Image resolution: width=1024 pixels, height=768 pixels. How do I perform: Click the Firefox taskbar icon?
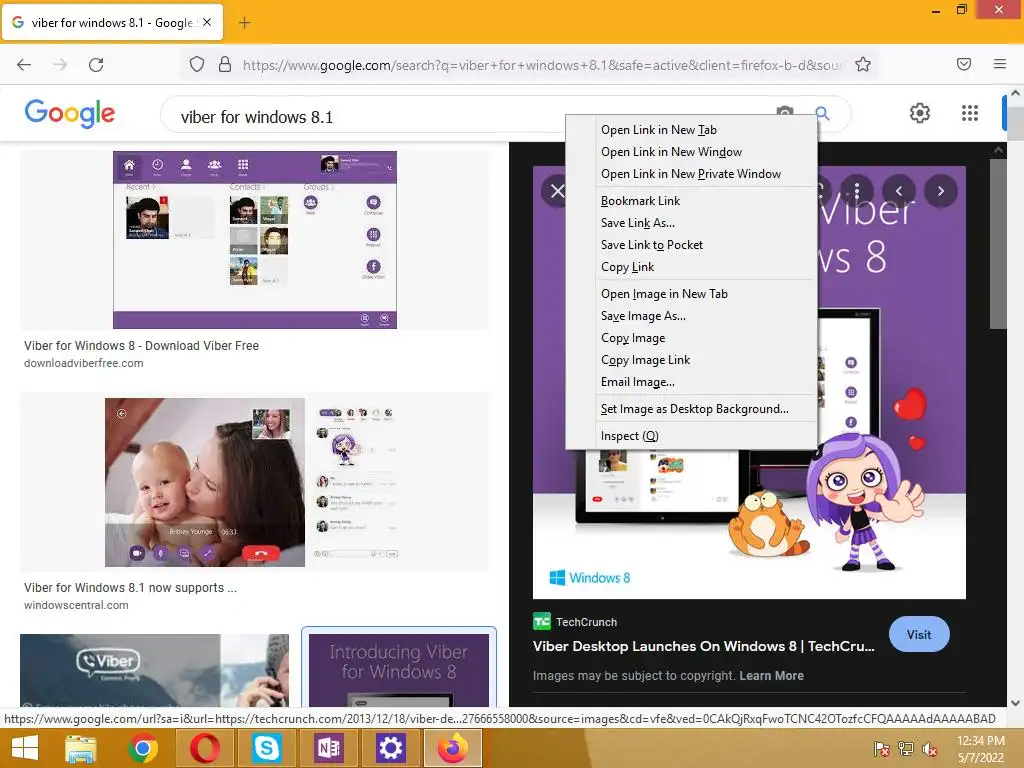click(x=453, y=748)
